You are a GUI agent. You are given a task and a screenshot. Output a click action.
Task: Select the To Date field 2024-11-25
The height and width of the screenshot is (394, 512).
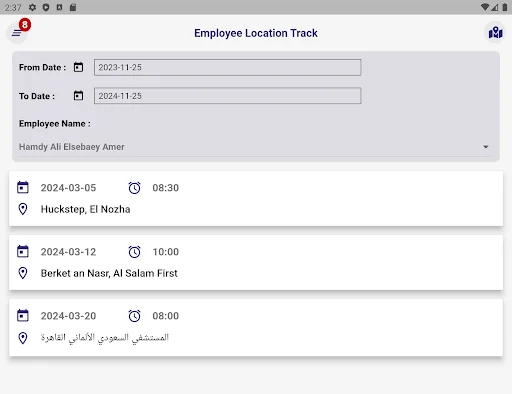pyautogui.click(x=227, y=96)
